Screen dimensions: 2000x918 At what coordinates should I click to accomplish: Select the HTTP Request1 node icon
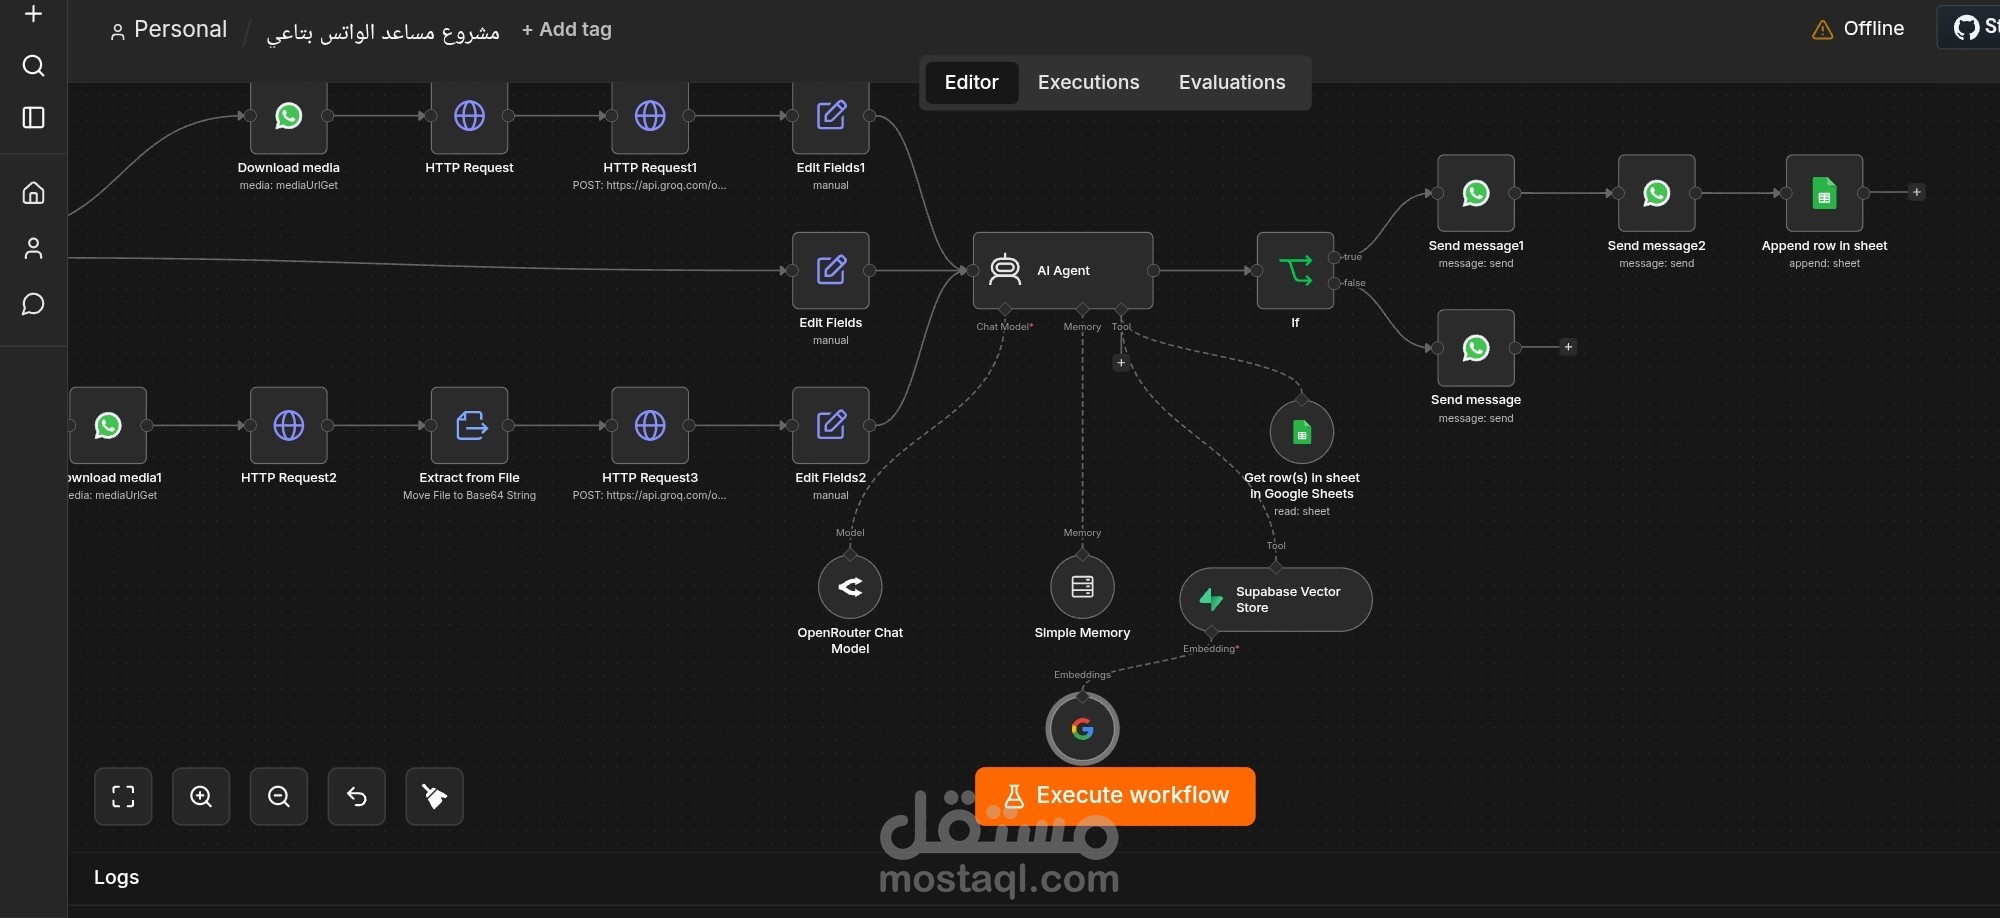click(650, 116)
